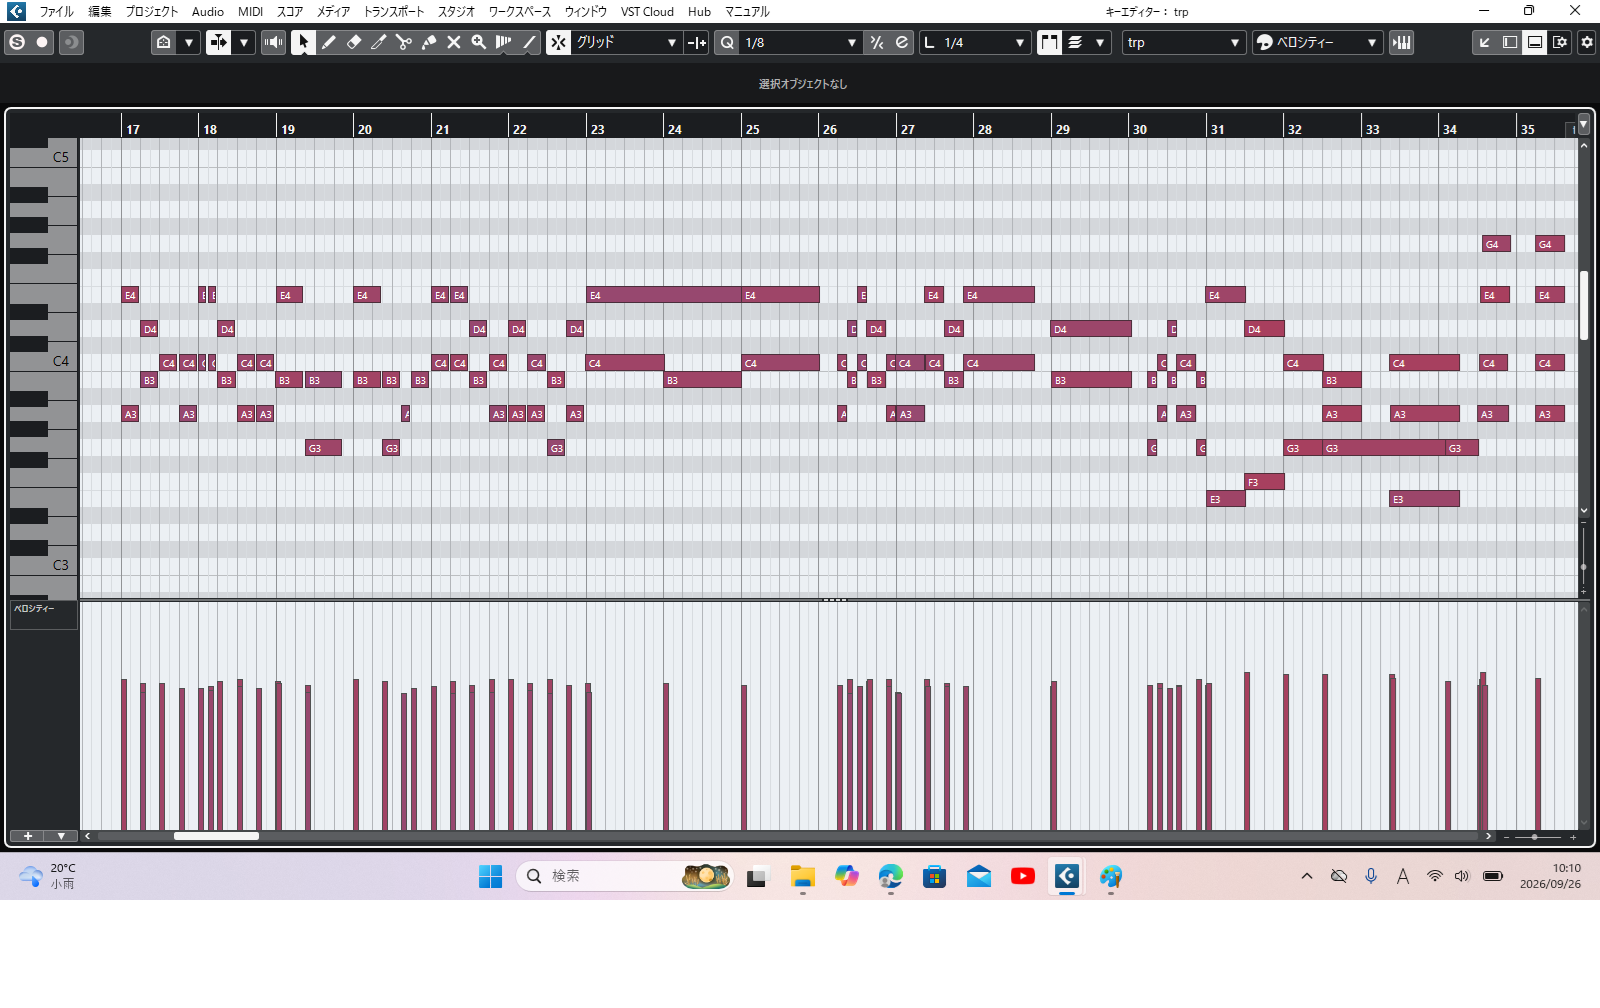Image resolution: width=1600 pixels, height=1008 pixels.
Task: Open the trp part selection dropdown
Action: 1183,42
